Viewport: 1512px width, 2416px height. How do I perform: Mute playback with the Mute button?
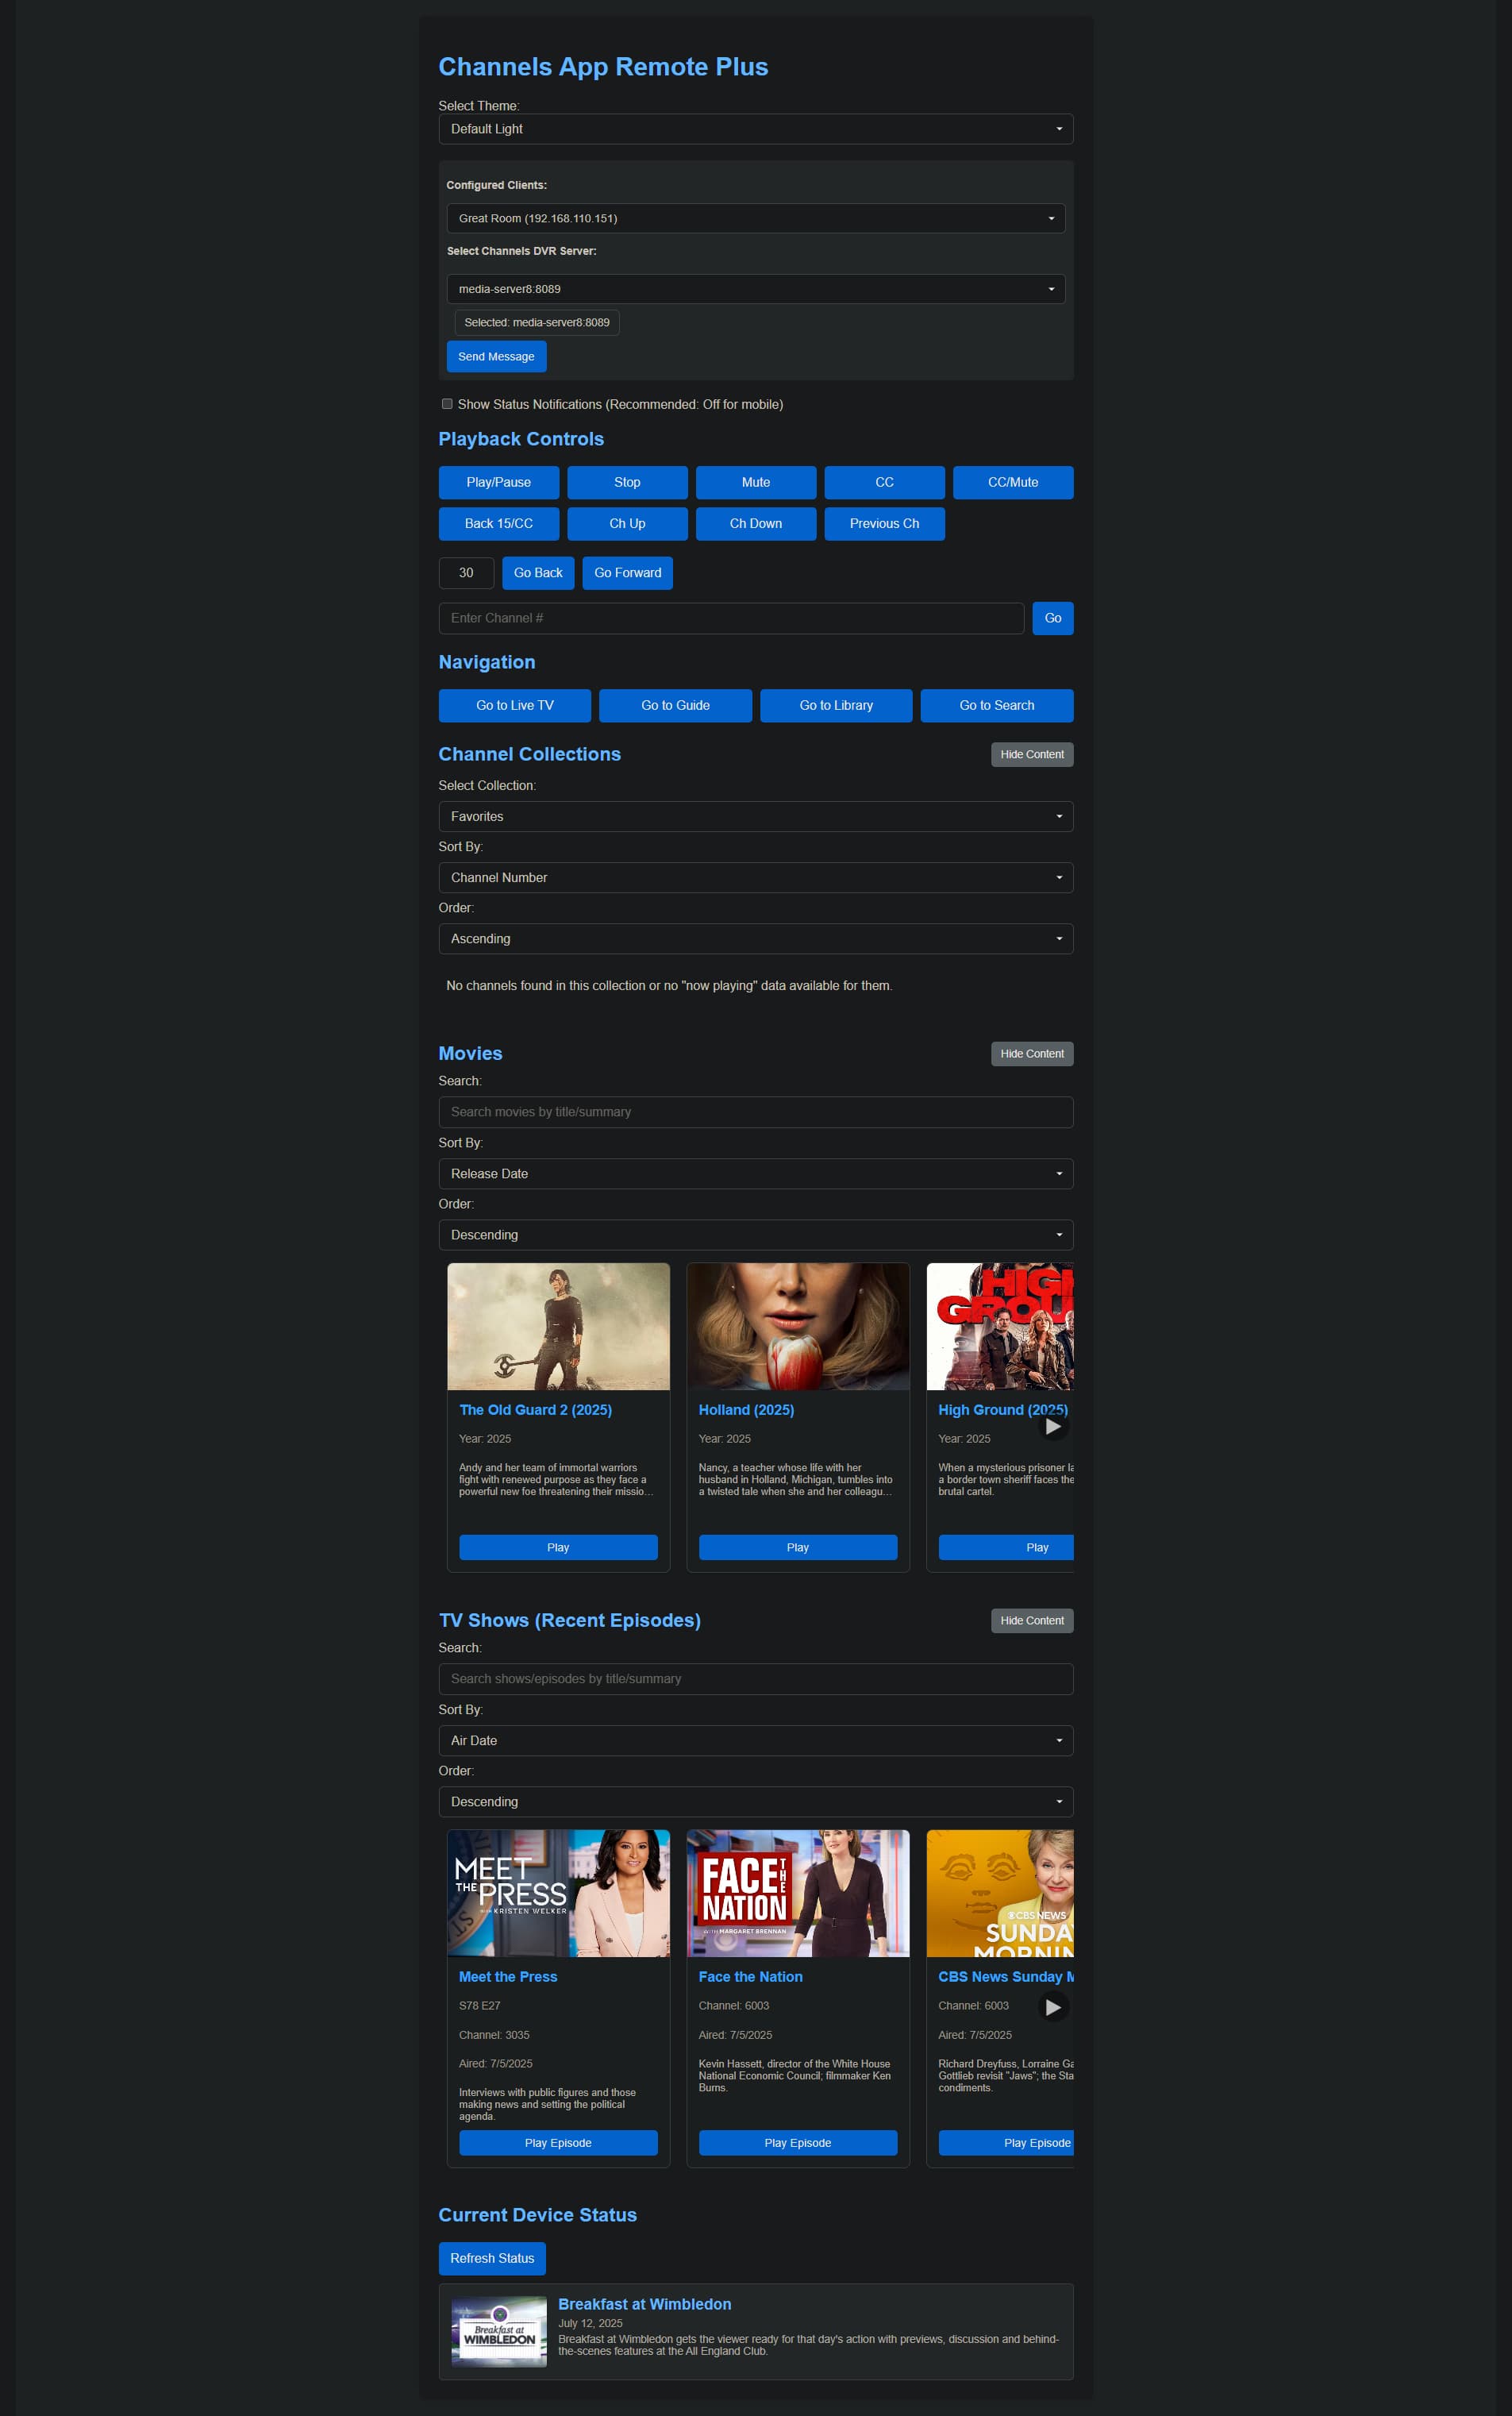755,482
